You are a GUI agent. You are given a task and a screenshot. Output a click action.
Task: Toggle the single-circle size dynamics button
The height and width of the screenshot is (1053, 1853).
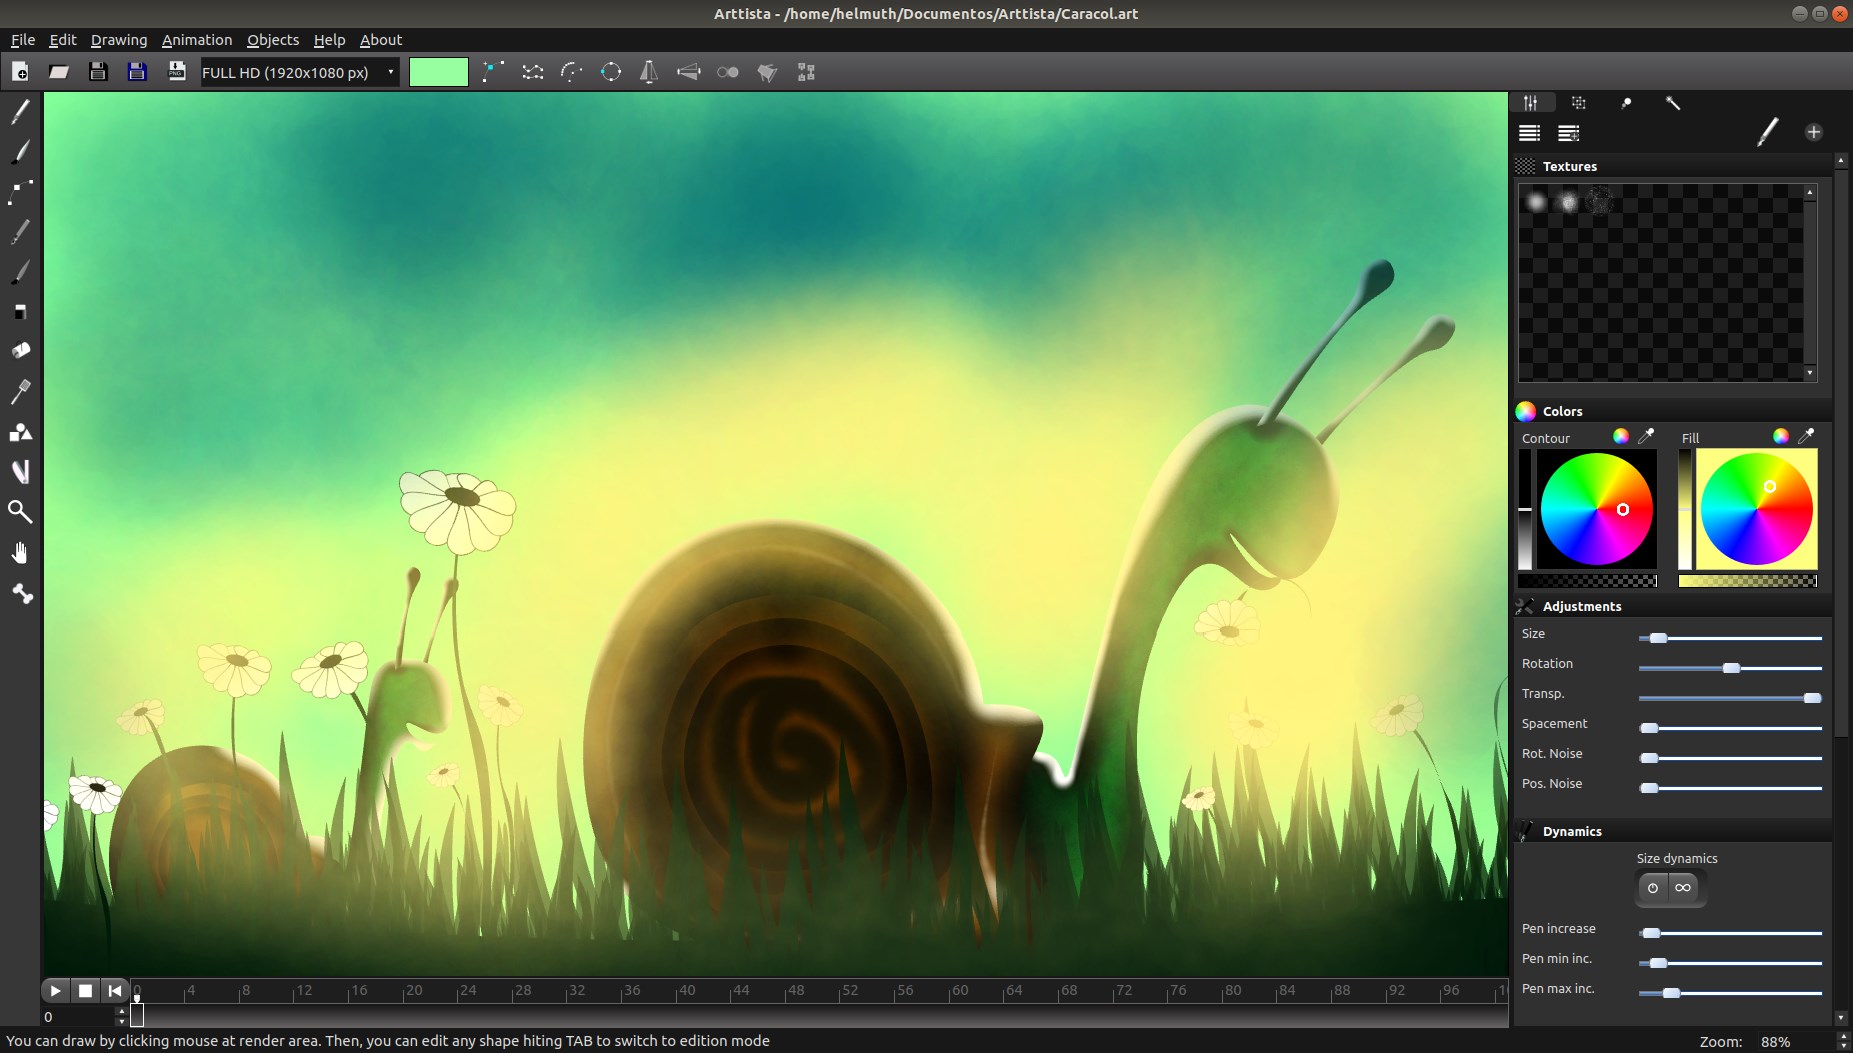[x=1653, y=888]
